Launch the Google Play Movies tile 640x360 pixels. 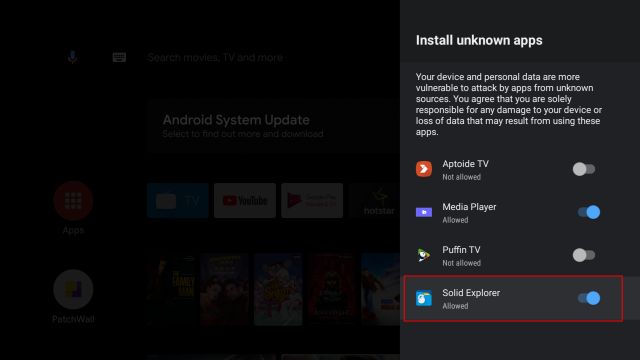312,200
